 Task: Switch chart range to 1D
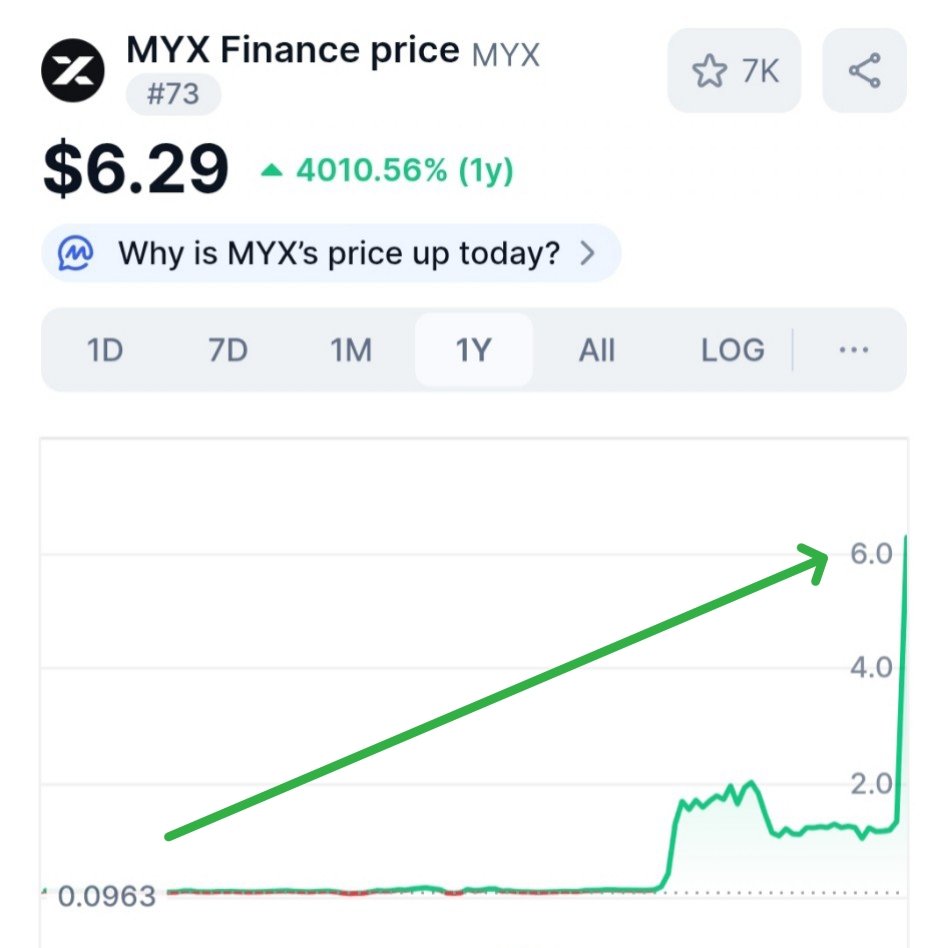click(104, 350)
